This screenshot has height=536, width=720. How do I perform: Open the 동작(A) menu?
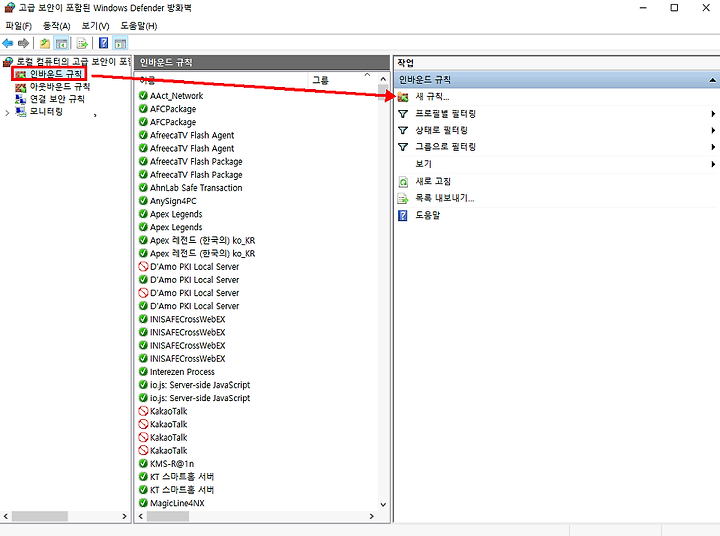(x=56, y=26)
